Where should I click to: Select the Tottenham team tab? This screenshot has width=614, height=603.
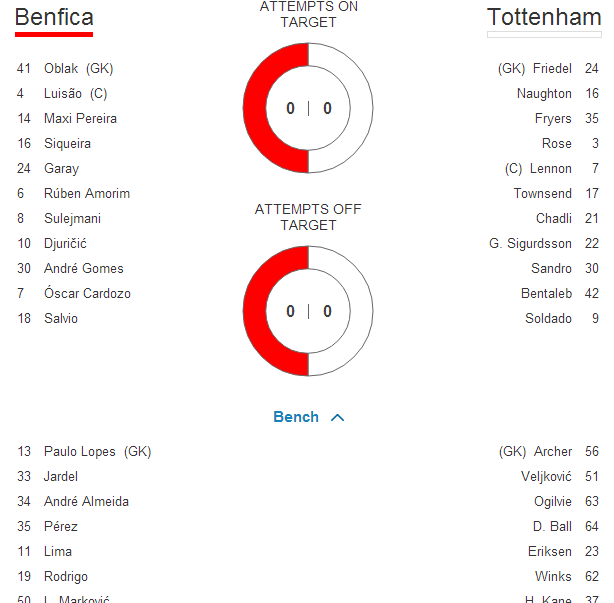[543, 18]
